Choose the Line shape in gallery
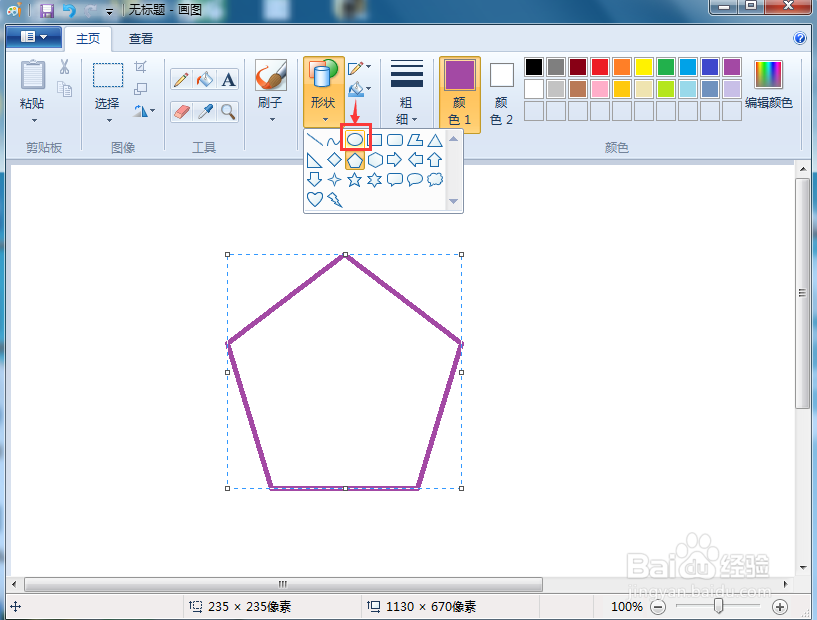817x620 pixels. pyautogui.click(x=315, y=140)
